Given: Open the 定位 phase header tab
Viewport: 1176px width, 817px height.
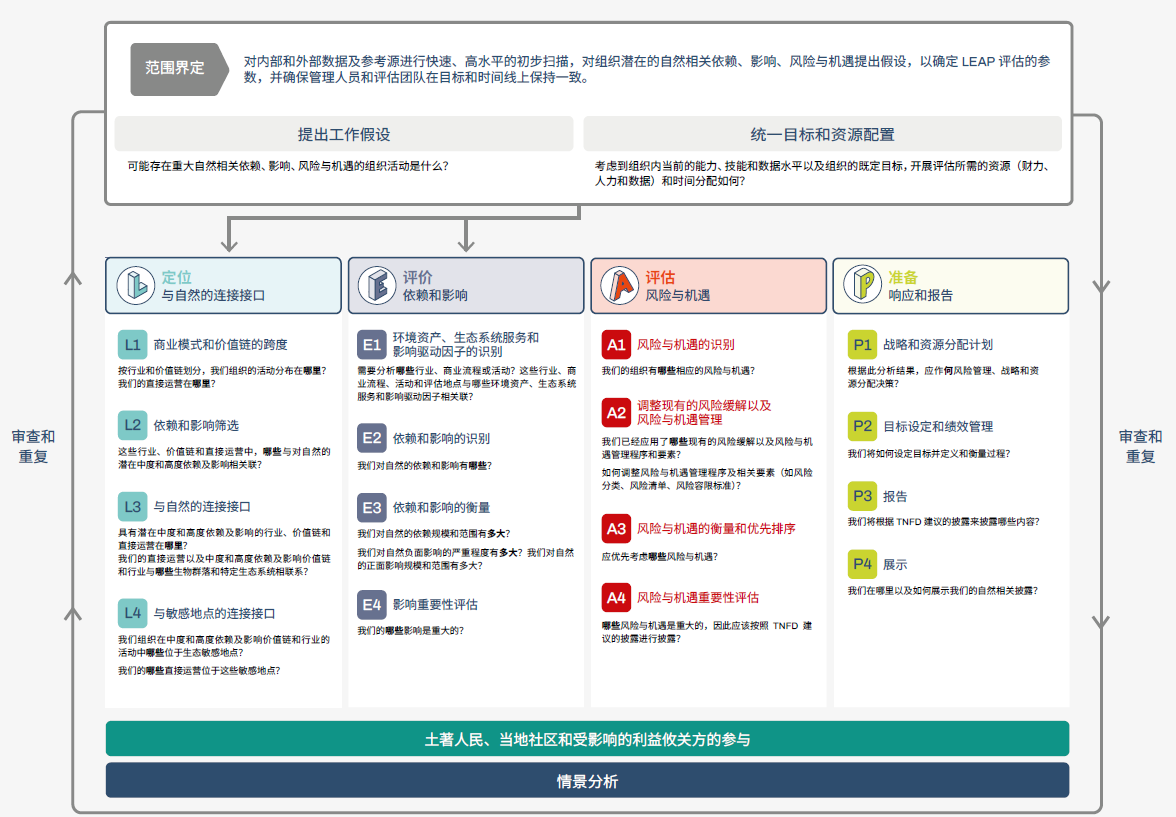Looking at the screenshot, I should click(x=224, y=286).
